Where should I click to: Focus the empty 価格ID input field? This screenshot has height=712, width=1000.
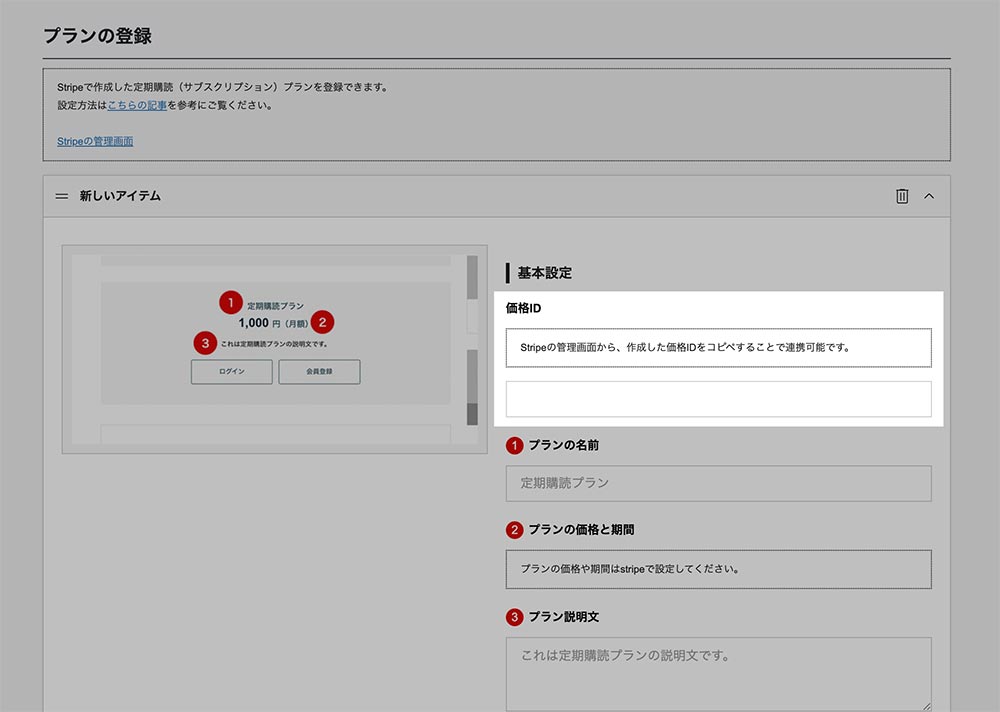click(x=718, y=399)
